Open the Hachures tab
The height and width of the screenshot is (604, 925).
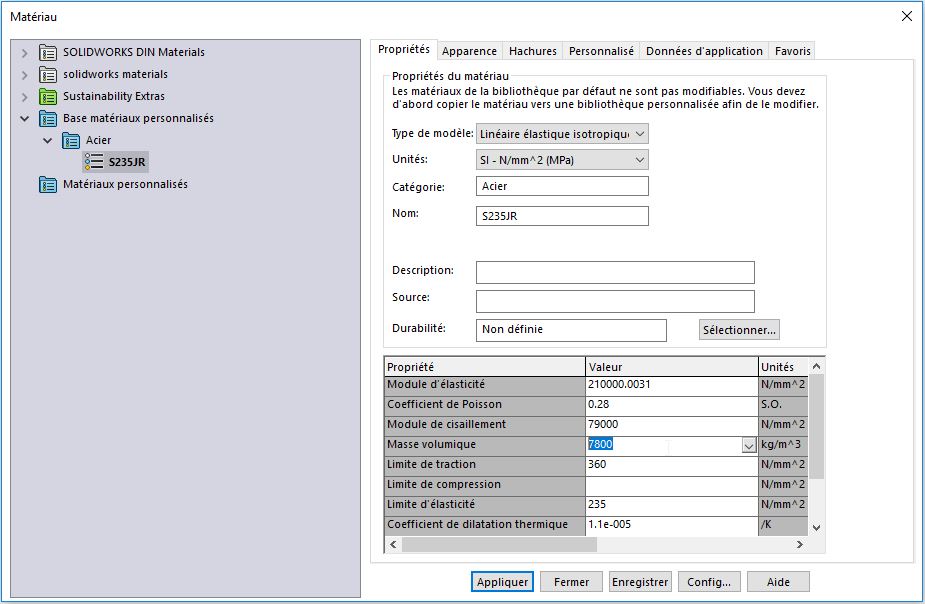(x=532, y=51)
